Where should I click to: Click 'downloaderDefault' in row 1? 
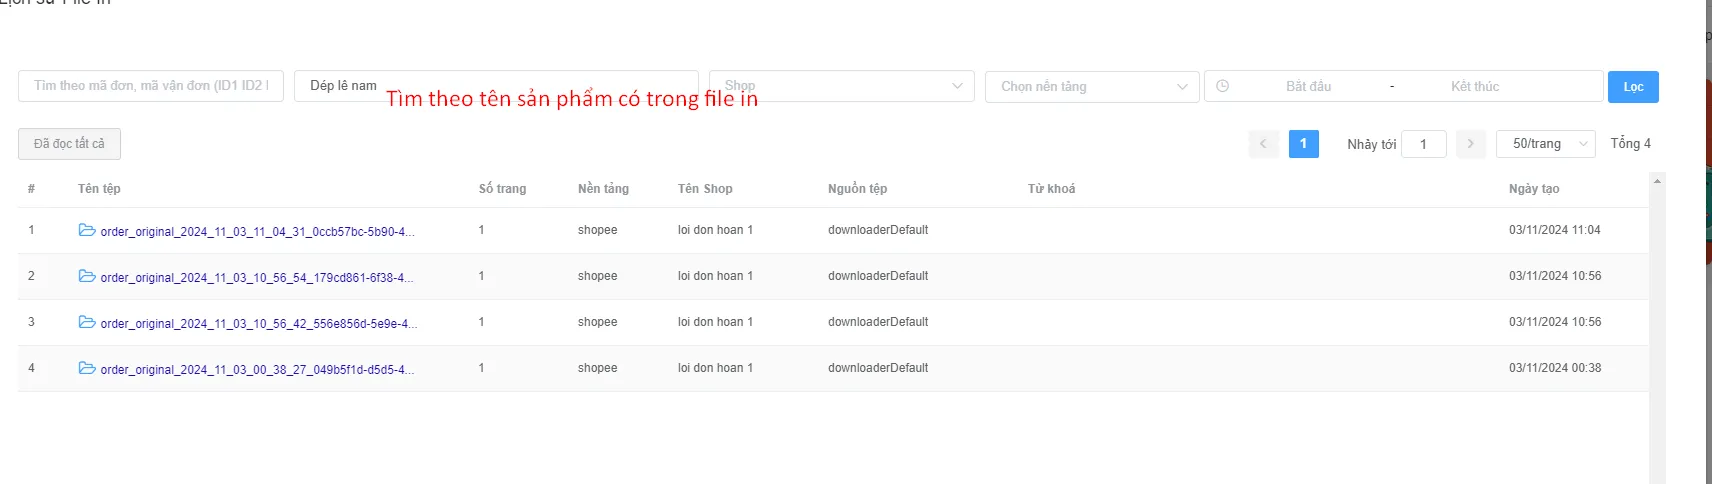[x=878, y=230]
